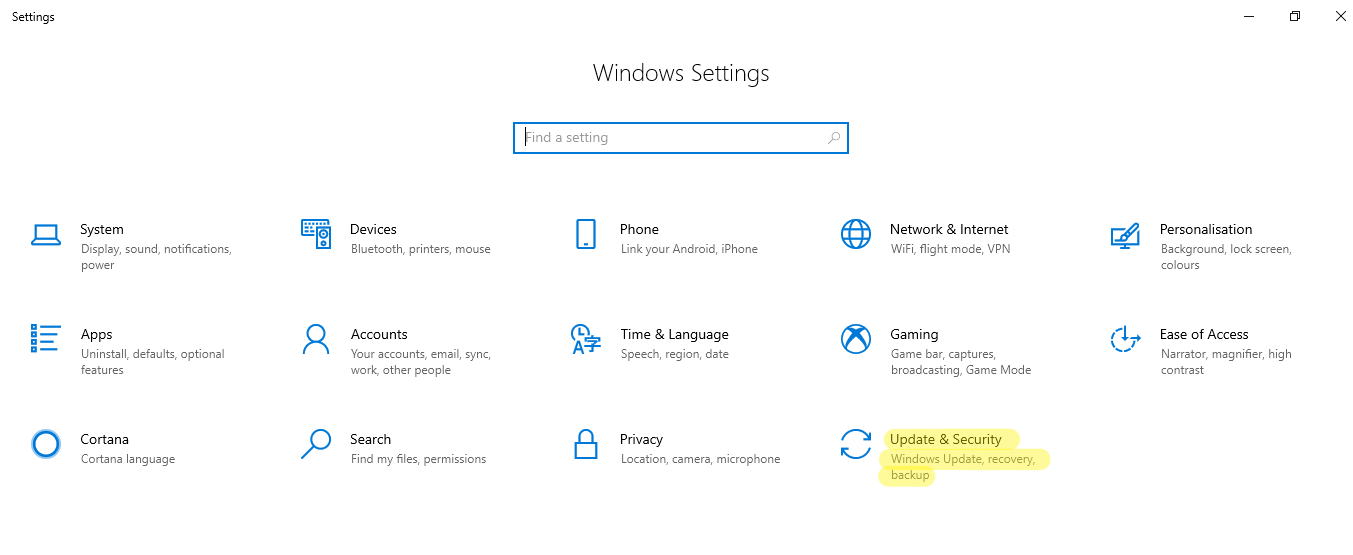Click the Personalisation paintbrush icon

tap(1126, 235)
